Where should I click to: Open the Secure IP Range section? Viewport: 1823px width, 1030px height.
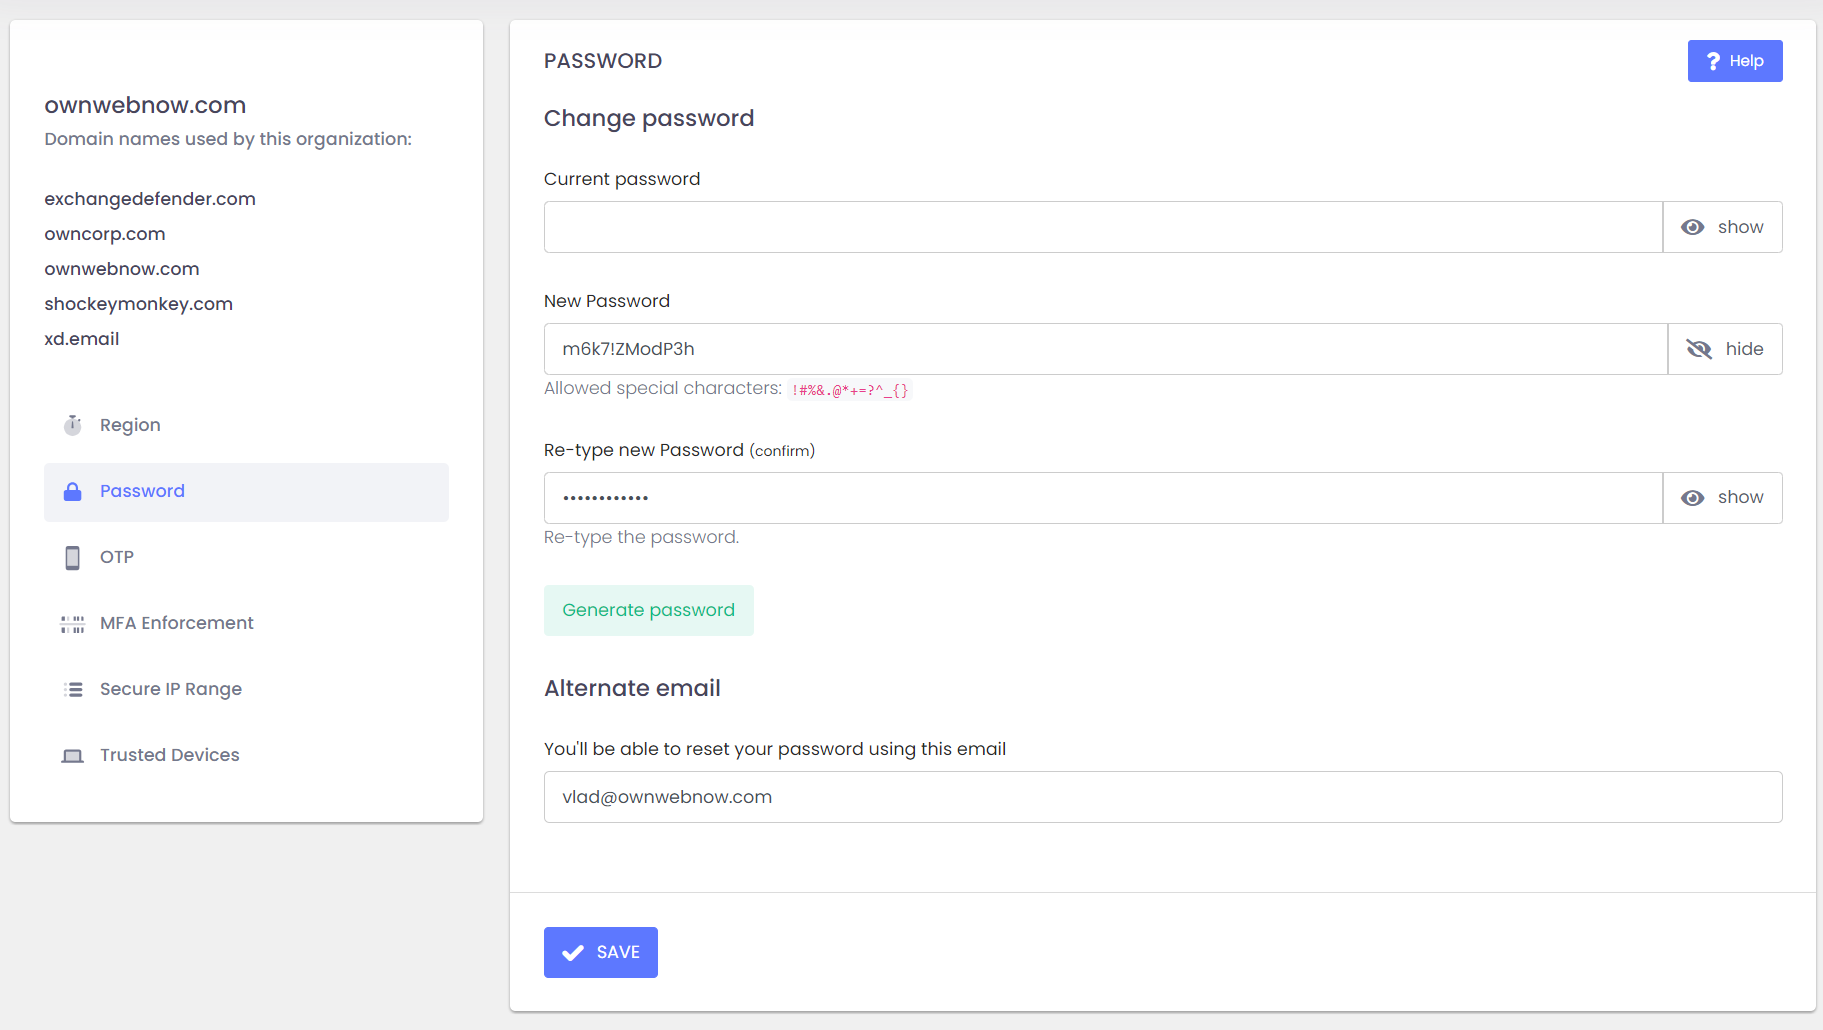coord(171,689)
